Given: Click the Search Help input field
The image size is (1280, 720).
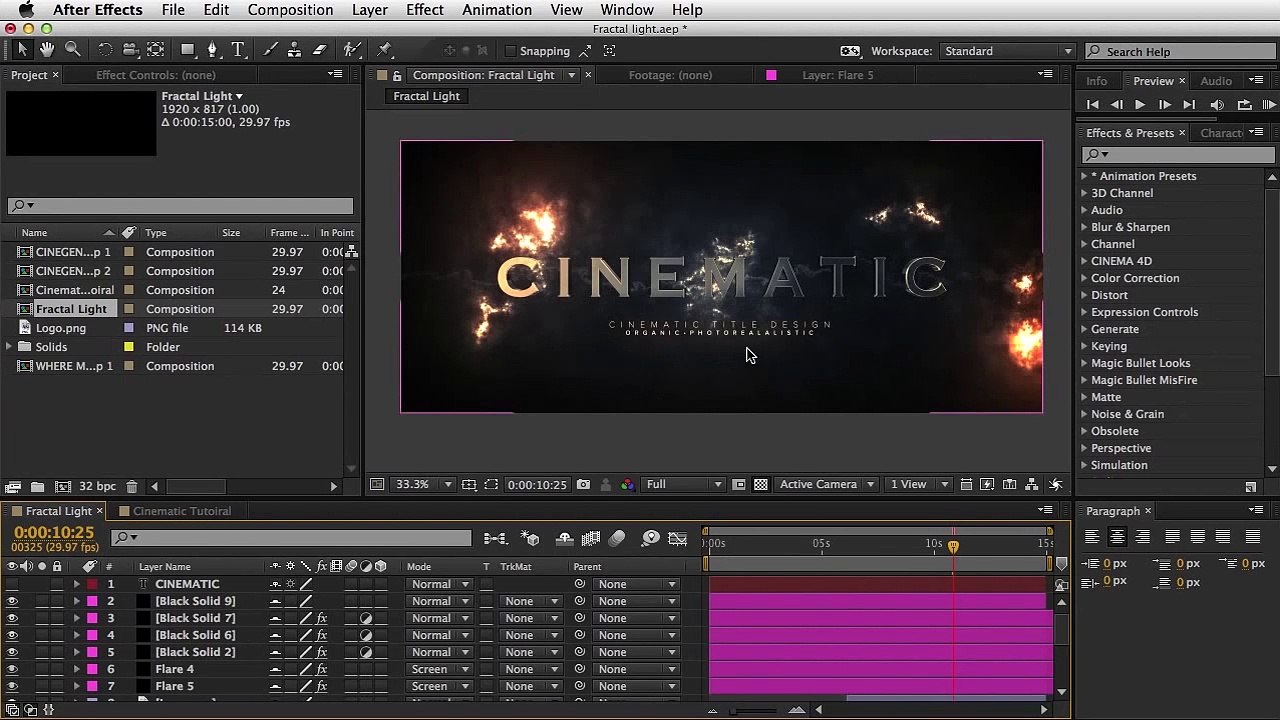Looking at the screenshot, I should 1181,51.
